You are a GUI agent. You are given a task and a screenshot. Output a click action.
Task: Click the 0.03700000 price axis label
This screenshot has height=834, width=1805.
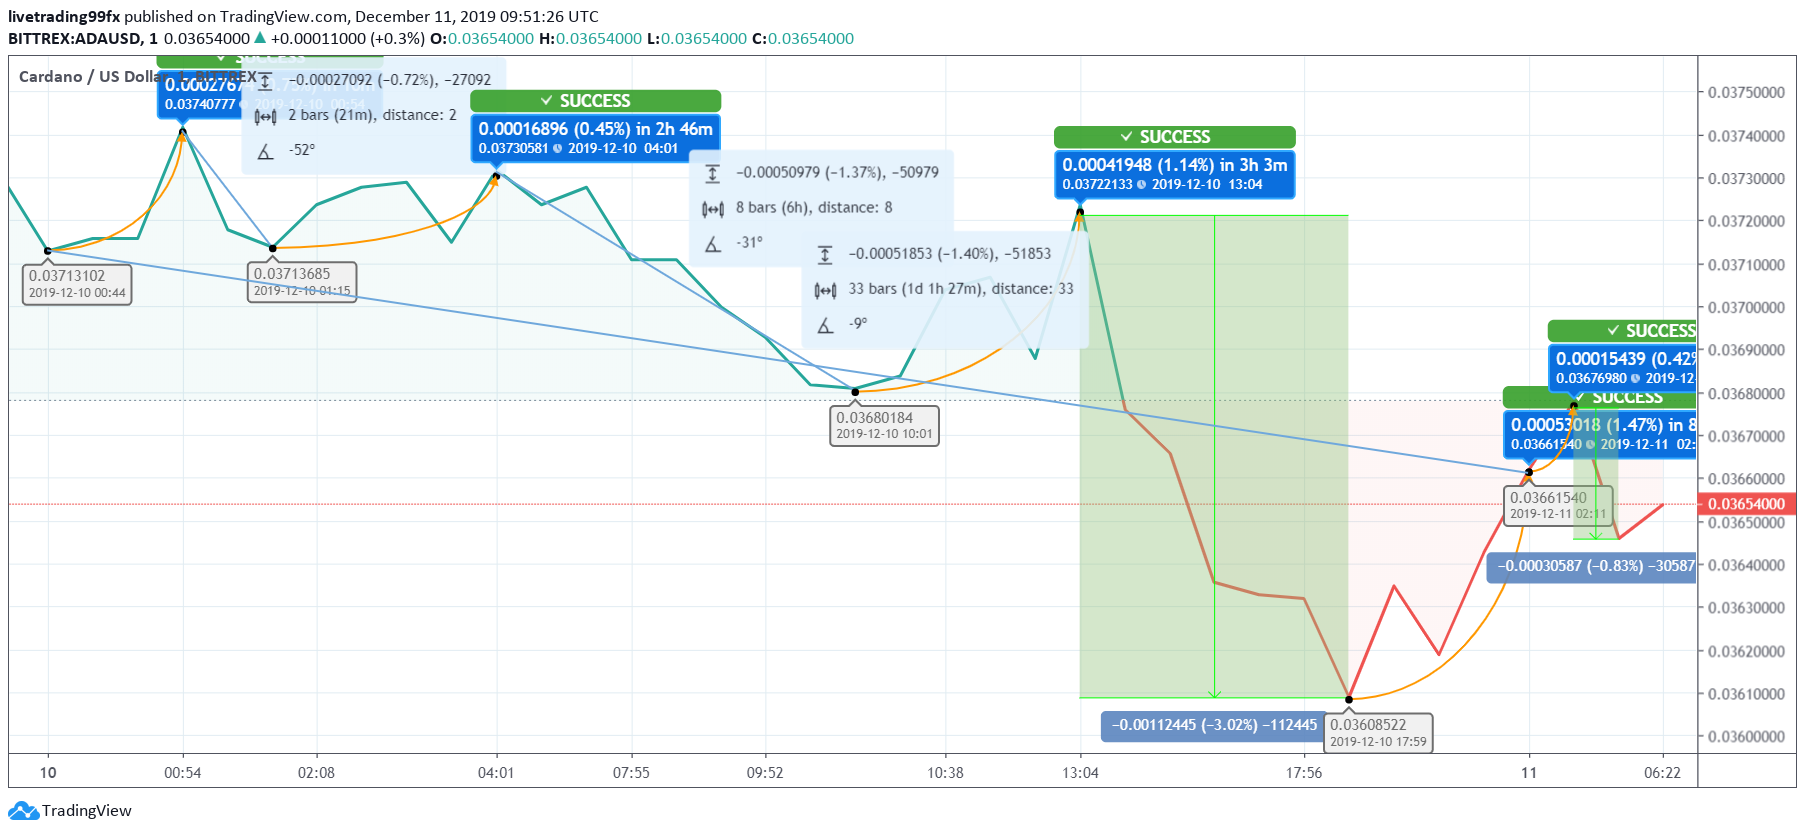[1746, 308]
